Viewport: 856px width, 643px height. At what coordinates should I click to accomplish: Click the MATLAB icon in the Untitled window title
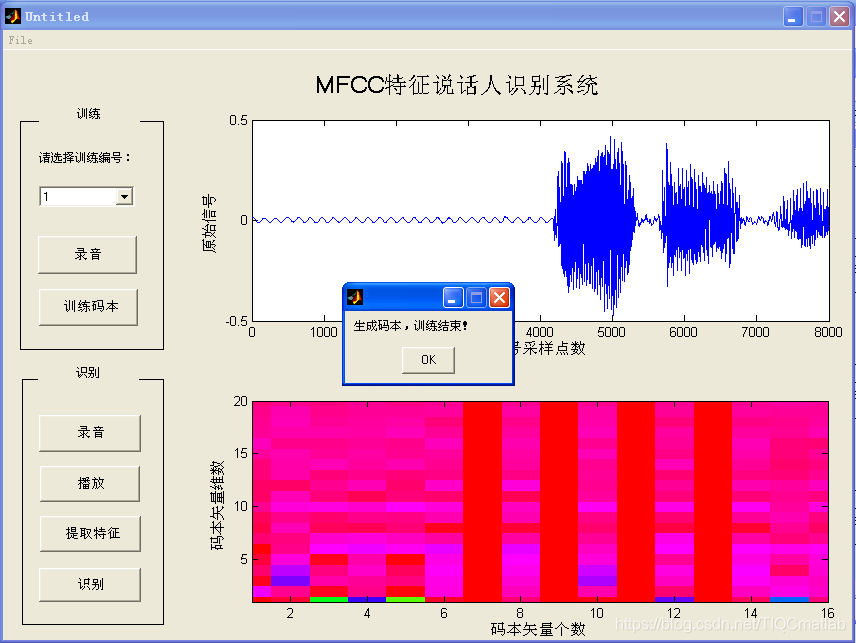pos(13,16)
